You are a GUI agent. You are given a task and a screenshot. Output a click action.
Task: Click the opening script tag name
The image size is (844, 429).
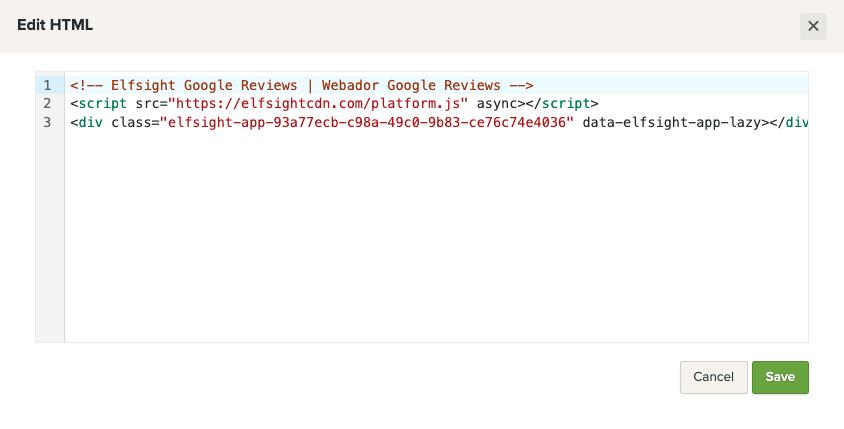pyautogui.click(x=102, y=103)
